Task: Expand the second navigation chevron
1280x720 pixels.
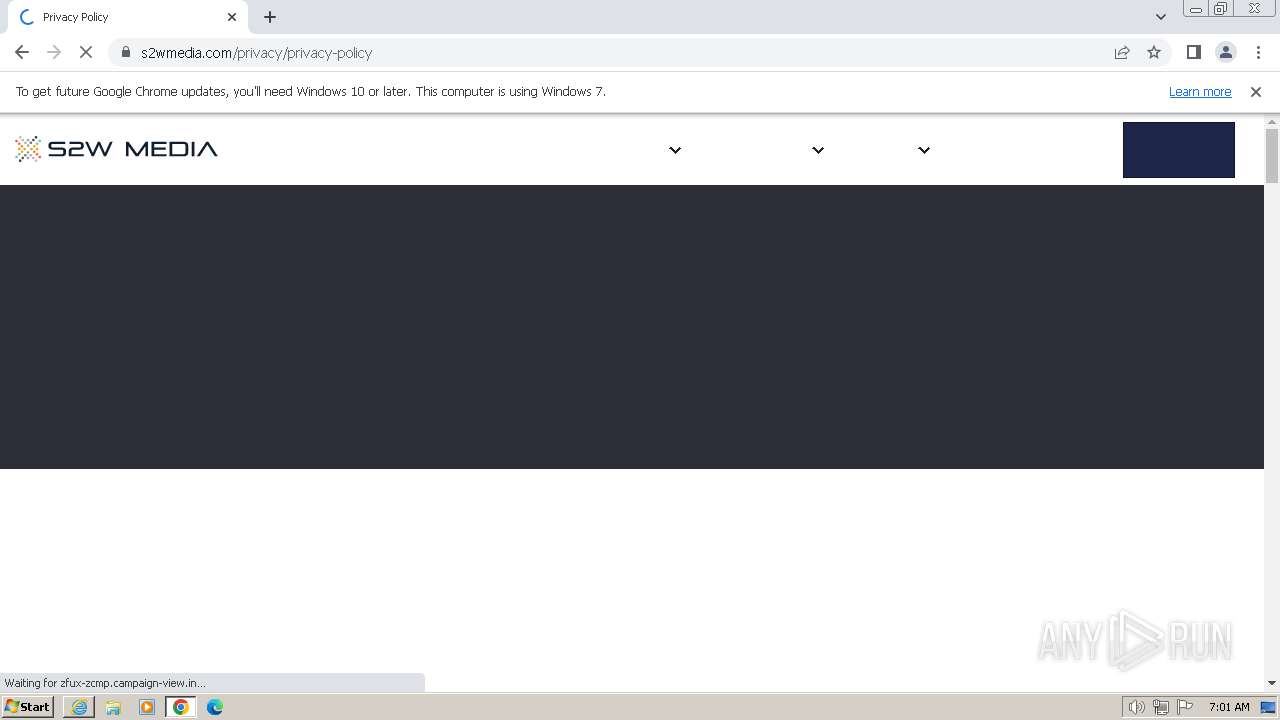Action: 818,150
